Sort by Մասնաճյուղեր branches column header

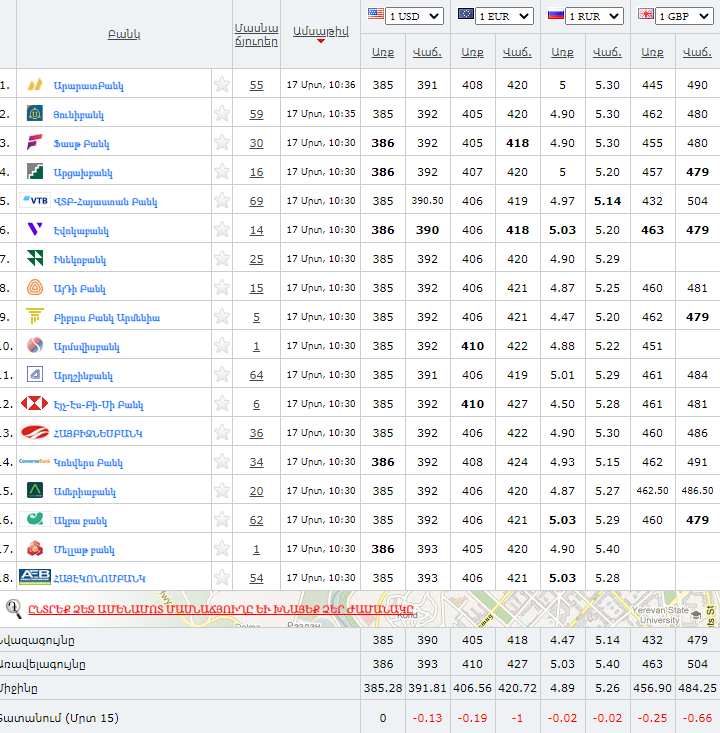pos(256,35)
